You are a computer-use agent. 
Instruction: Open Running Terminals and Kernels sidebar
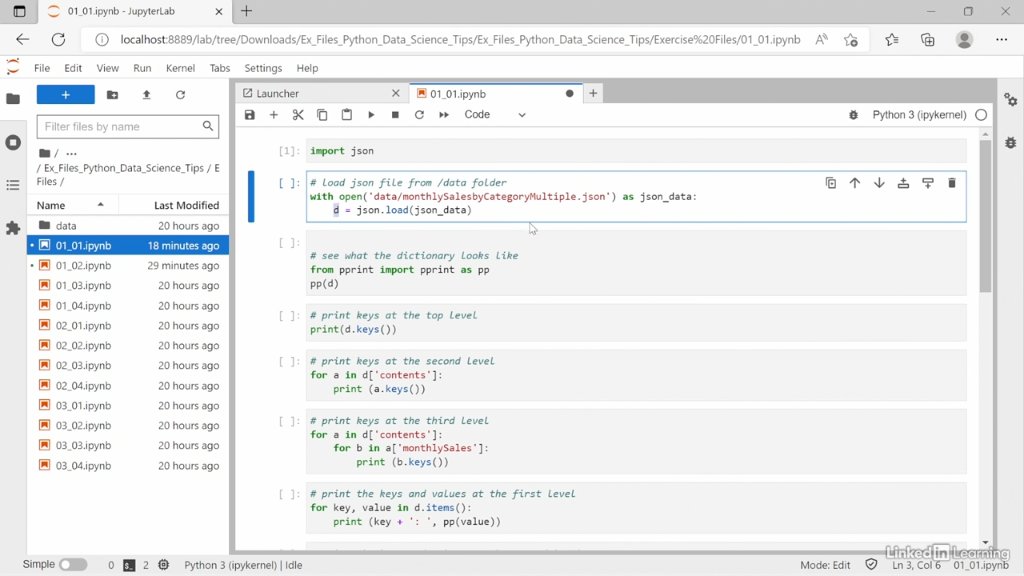point(13,142)
